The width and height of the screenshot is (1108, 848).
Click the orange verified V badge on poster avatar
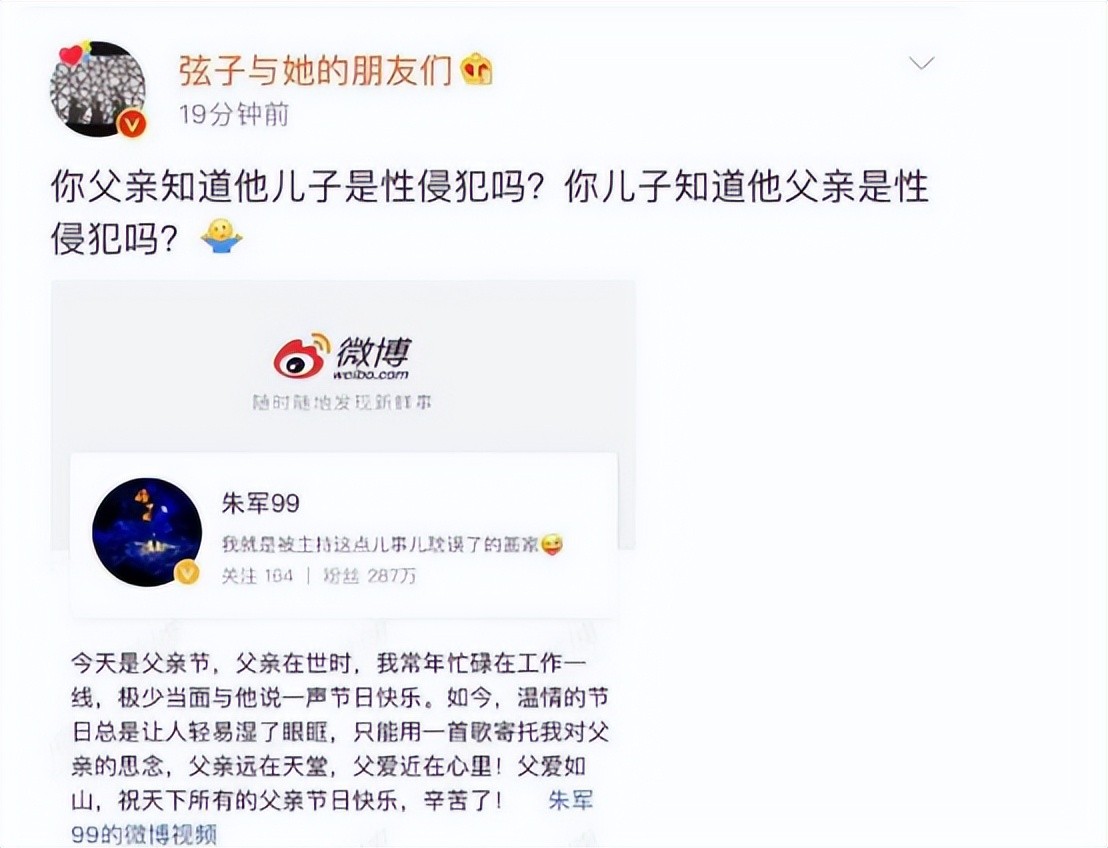pos(131,124)
